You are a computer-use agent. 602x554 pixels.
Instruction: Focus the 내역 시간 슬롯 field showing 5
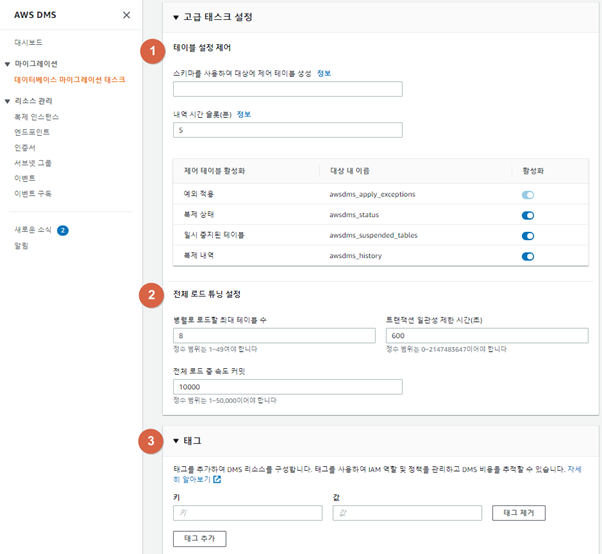(x=288, y=130)
